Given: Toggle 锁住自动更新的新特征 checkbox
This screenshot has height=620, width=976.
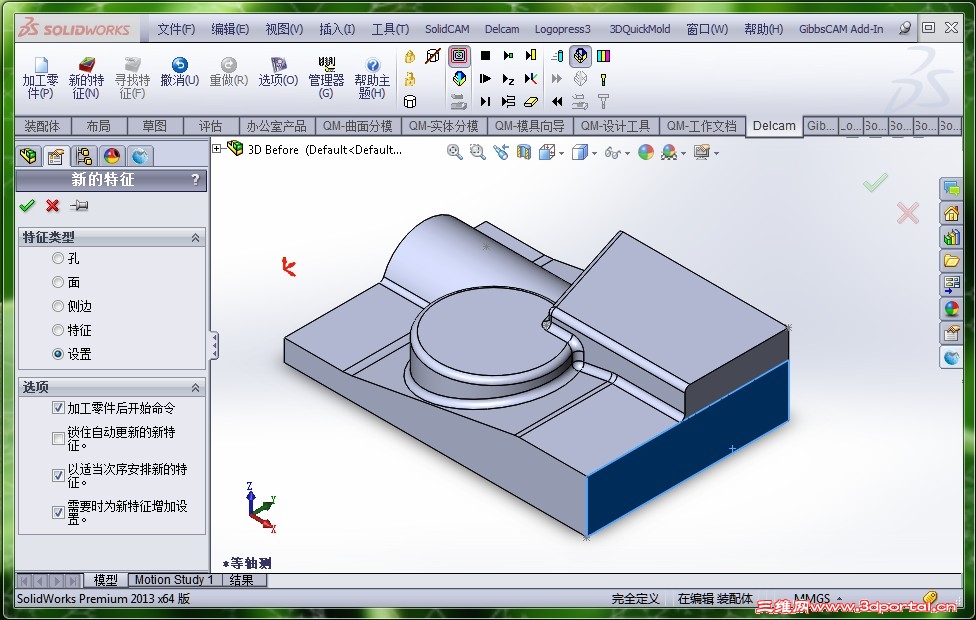Looking at the screenshot, I should click(x=59, y=438).
